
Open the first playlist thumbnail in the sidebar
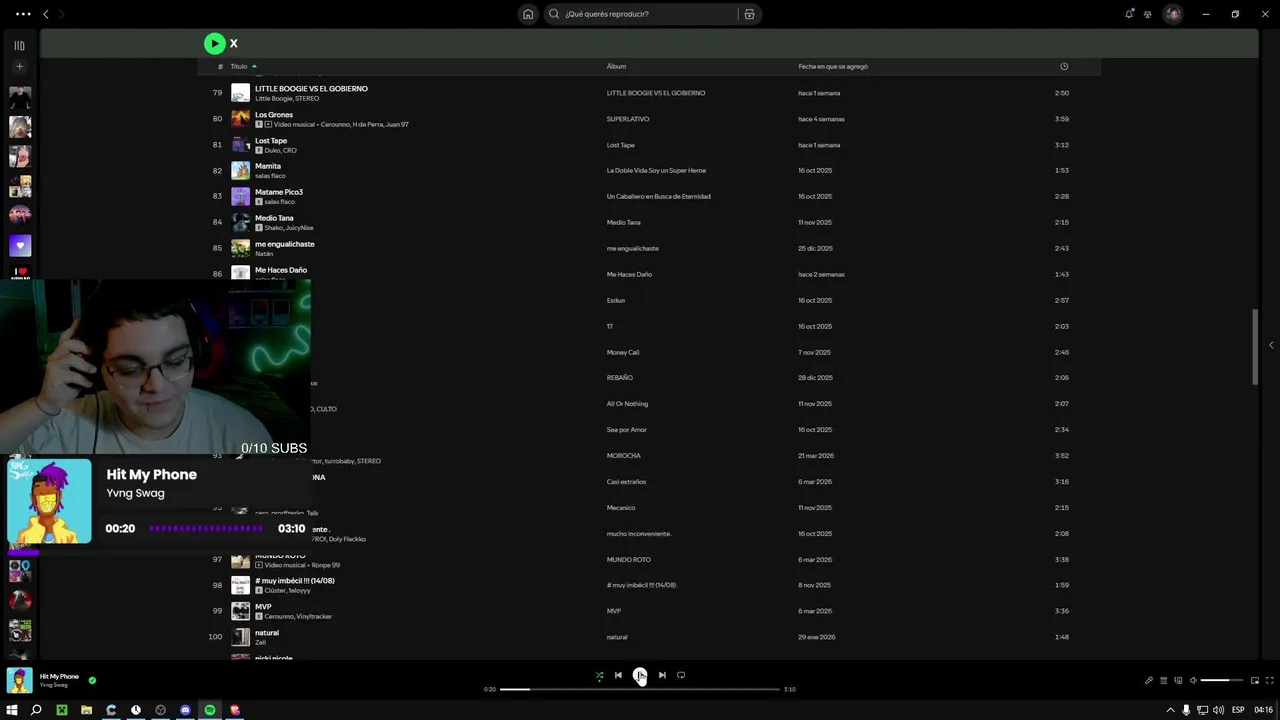point(20,98)
